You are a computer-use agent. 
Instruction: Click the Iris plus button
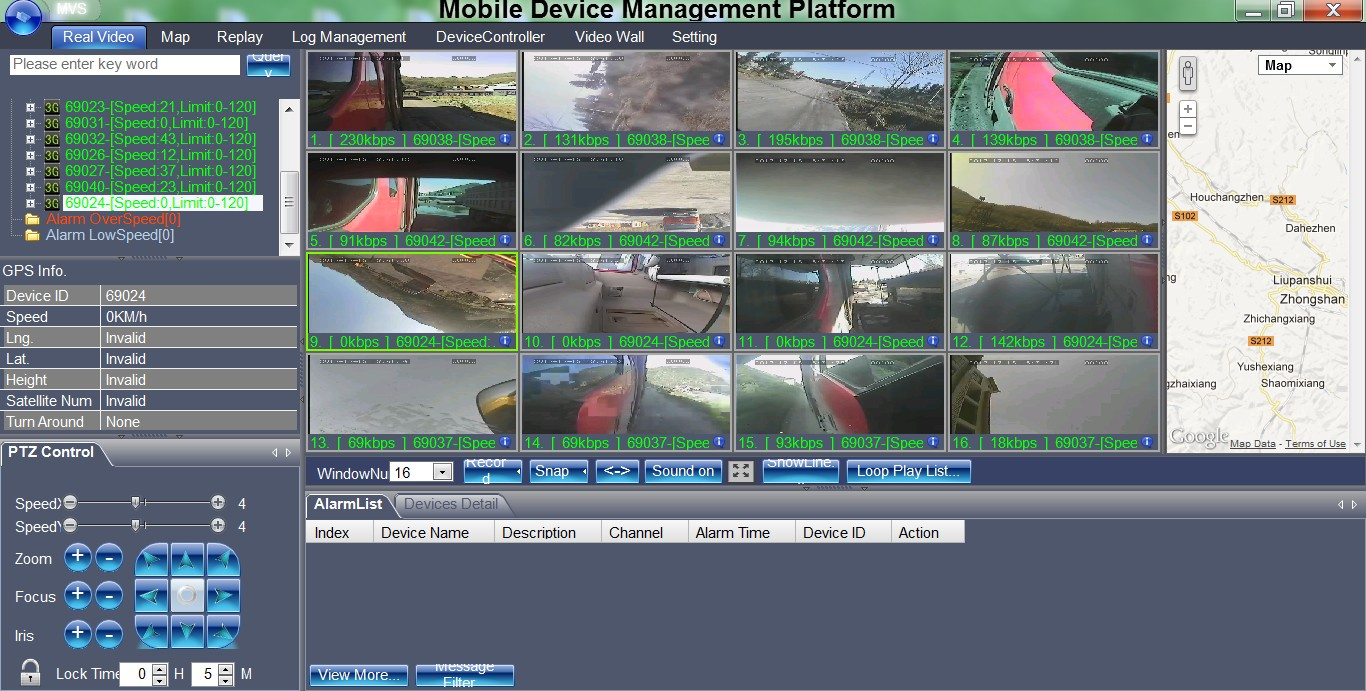pos(78,634)
